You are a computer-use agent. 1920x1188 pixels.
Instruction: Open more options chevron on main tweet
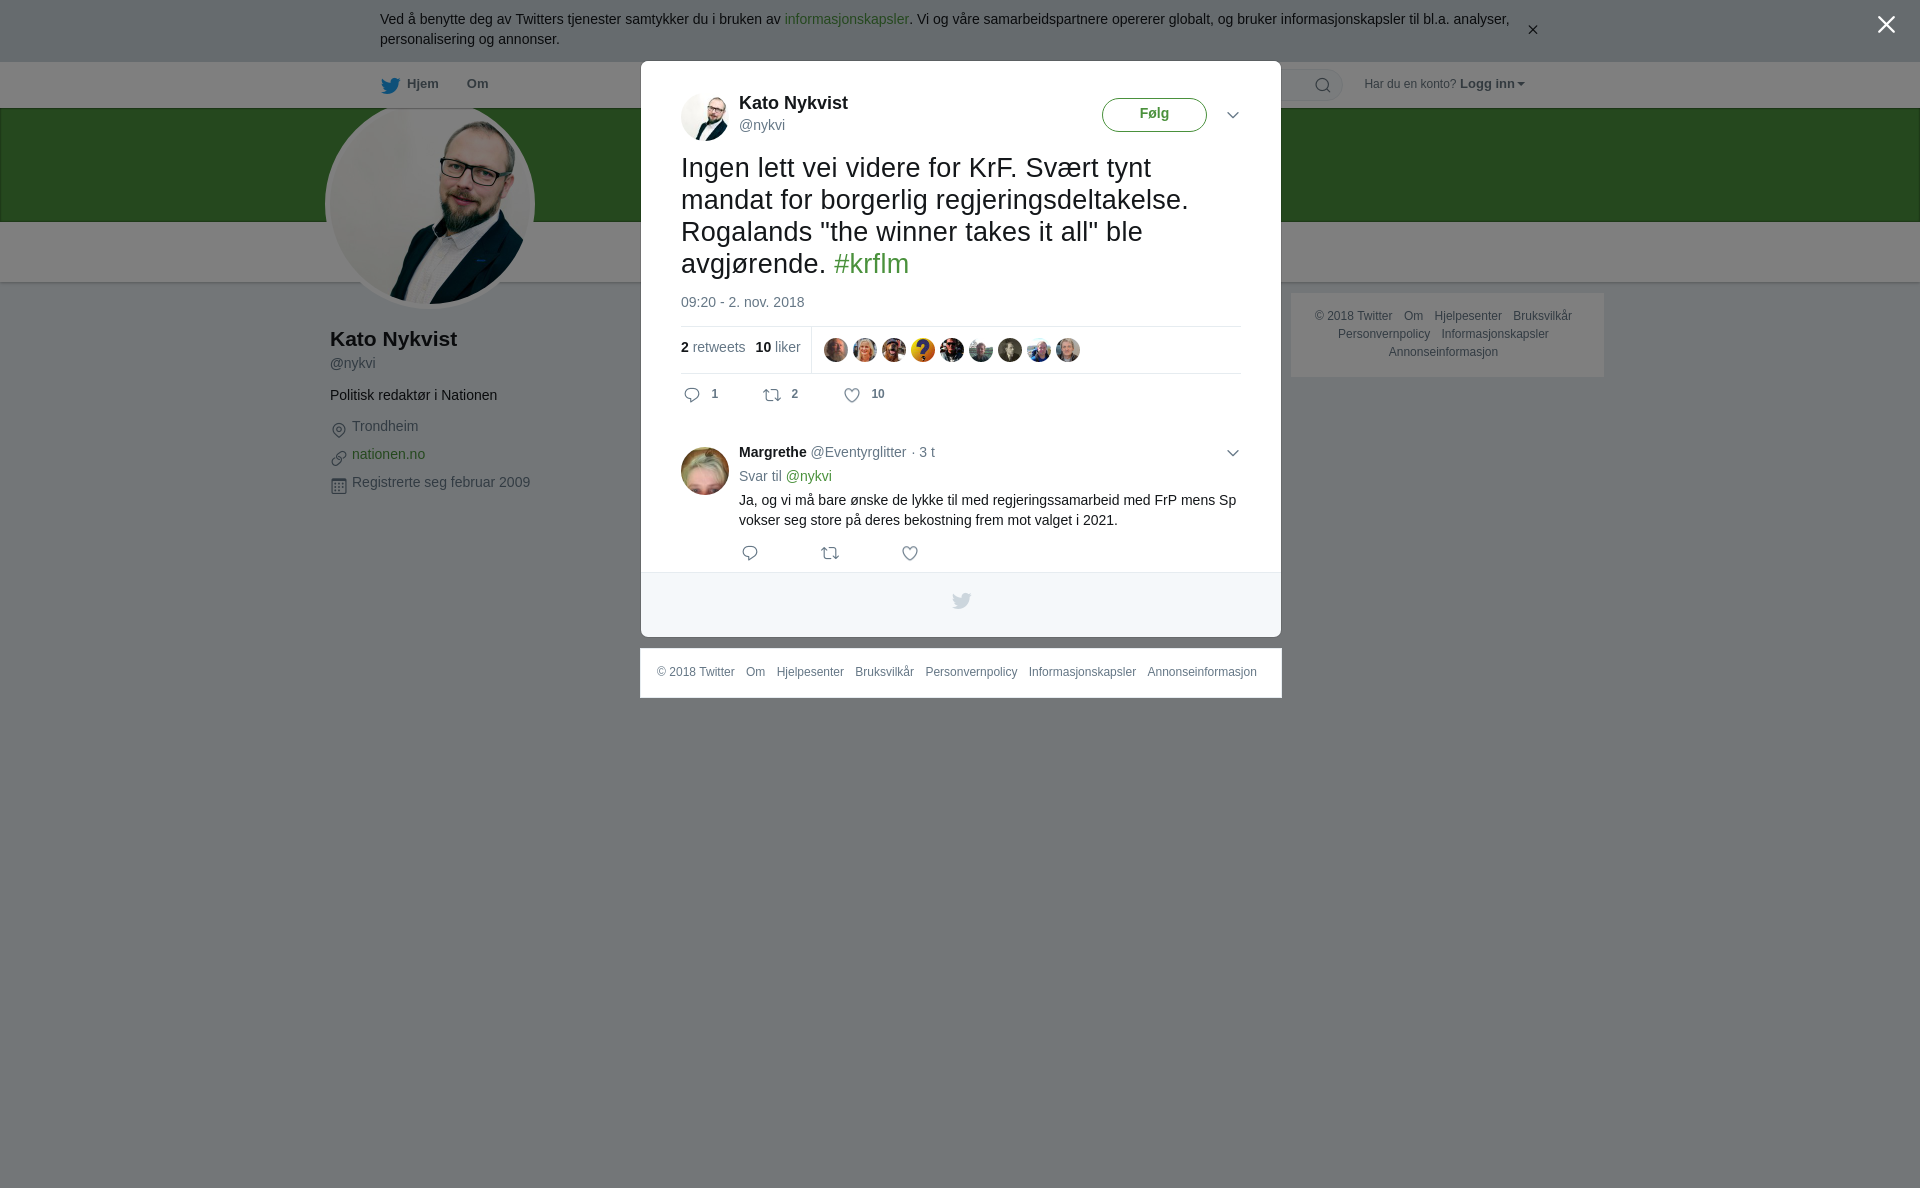(1233, 115)
